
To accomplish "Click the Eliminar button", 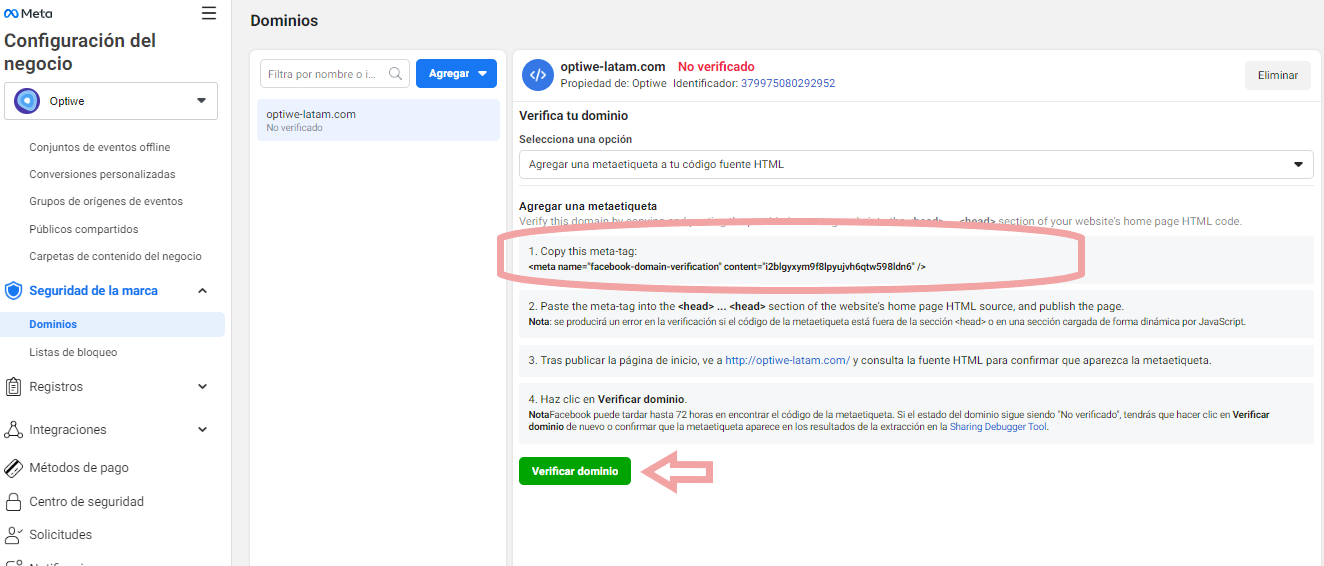I will [x=1277, y=75].
